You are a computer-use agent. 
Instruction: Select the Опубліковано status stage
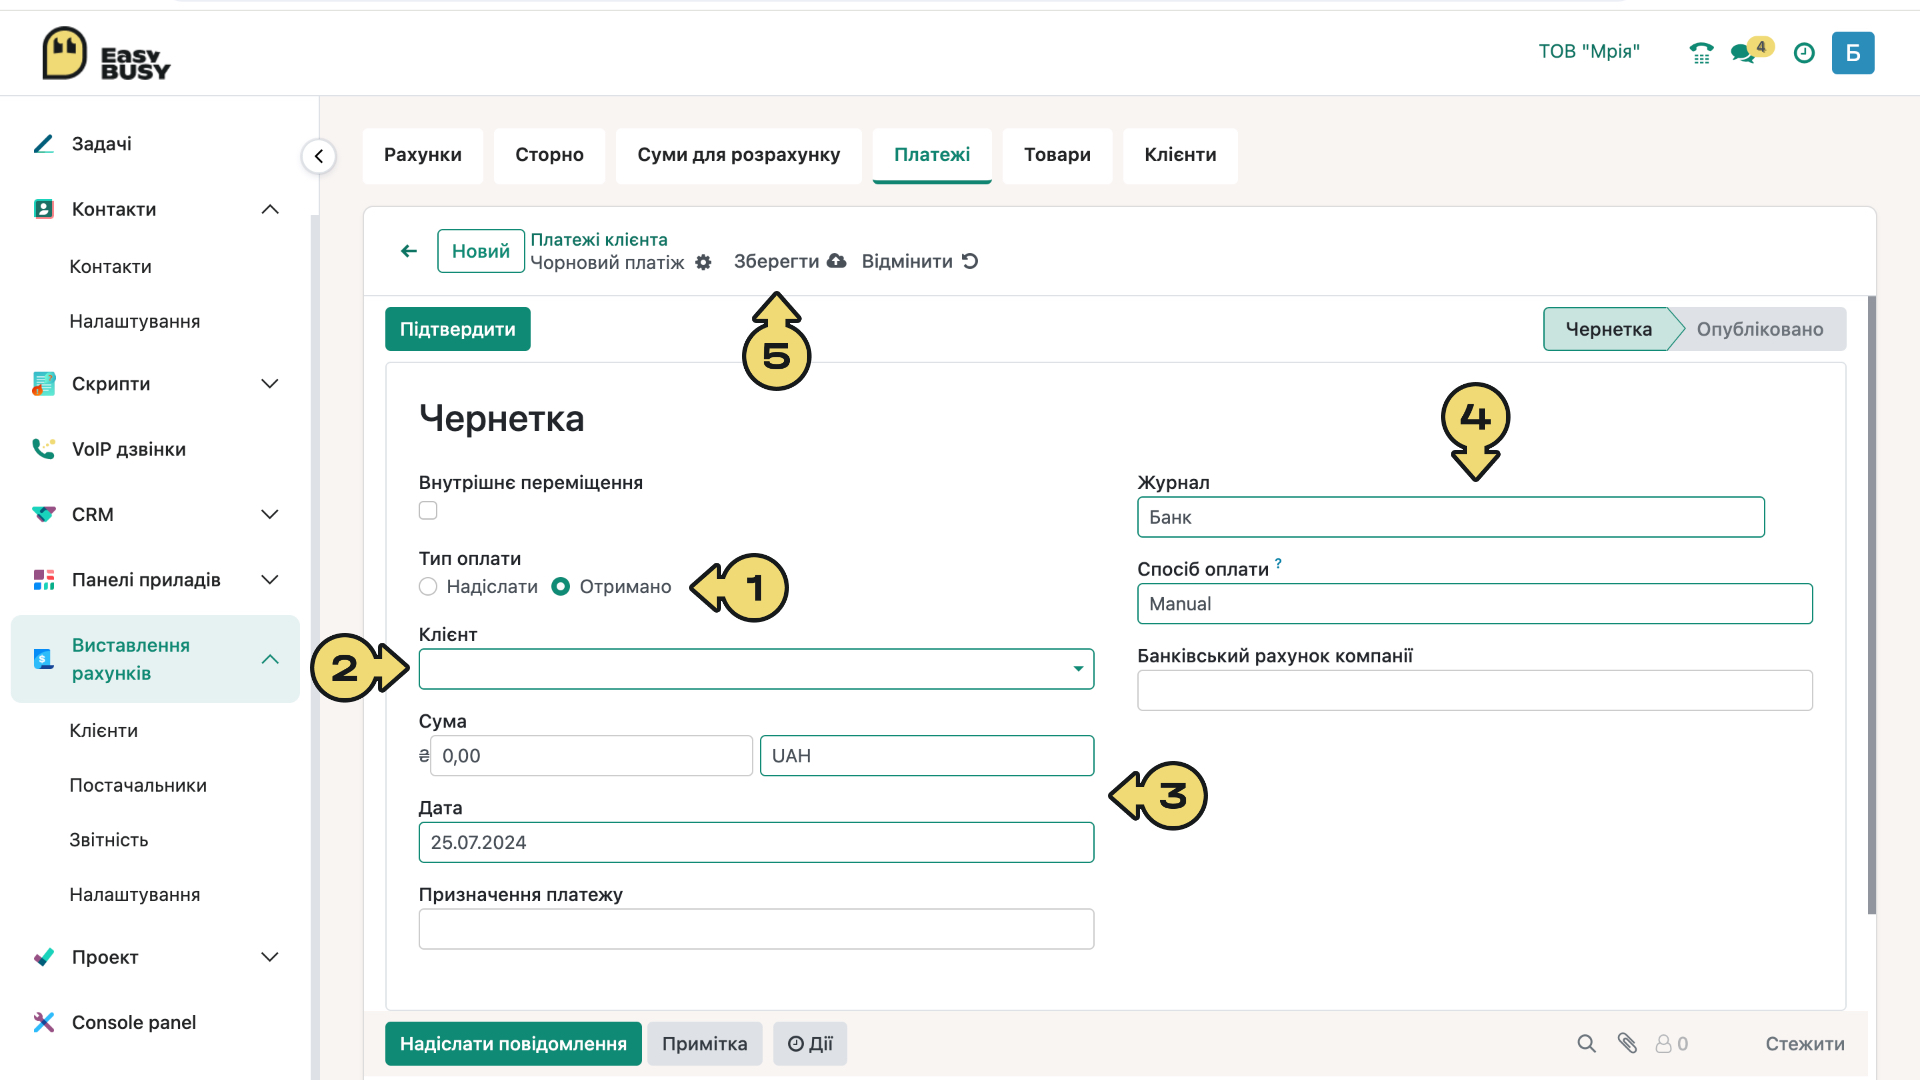coord(1760,329)
